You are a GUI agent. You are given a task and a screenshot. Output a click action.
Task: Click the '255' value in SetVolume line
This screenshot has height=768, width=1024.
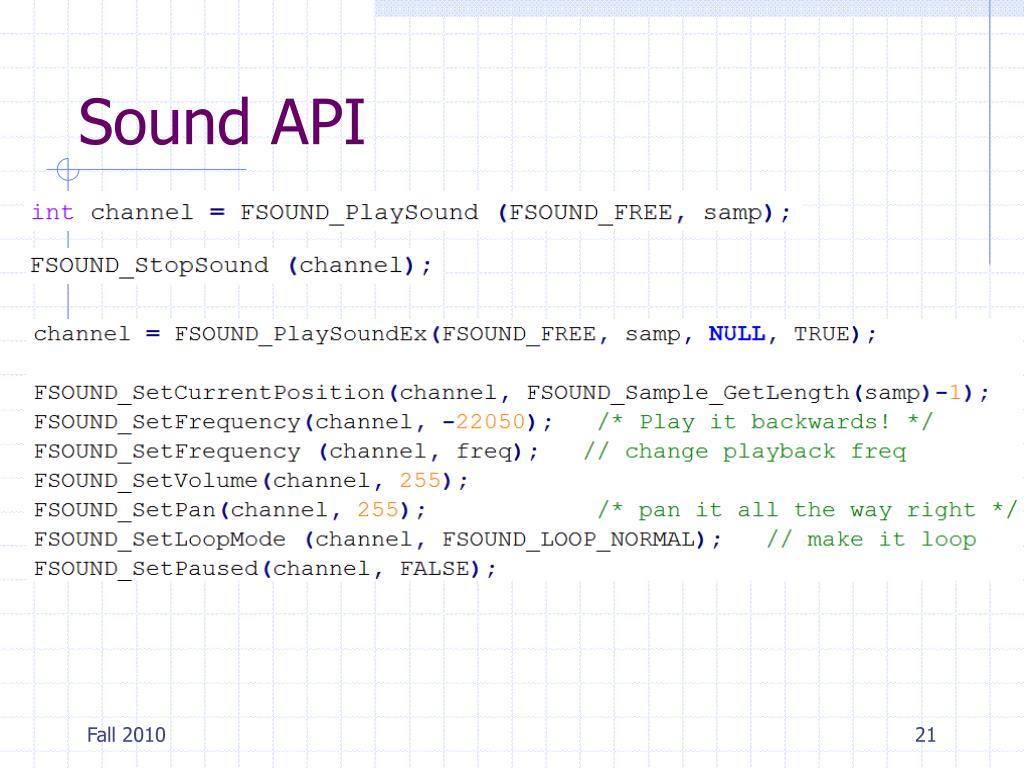[x=420, y=481]
